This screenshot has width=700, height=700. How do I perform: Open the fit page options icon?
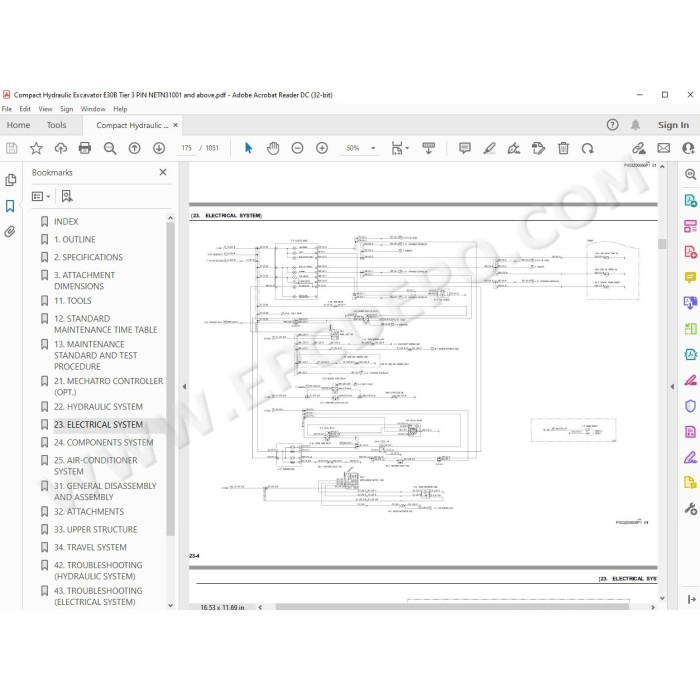(x=399, y=148)
